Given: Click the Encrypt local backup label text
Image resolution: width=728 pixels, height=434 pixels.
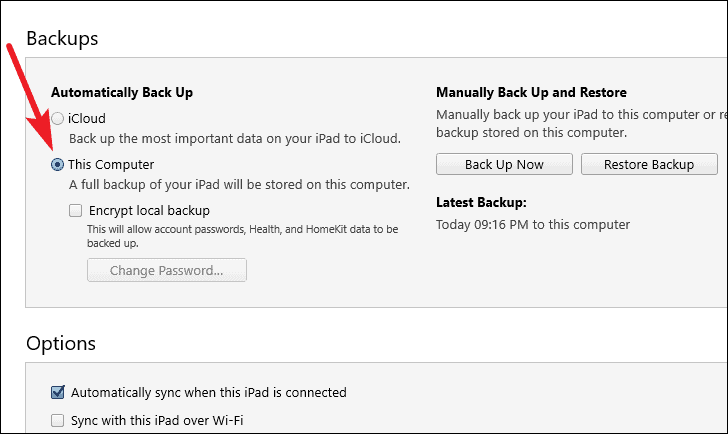Looking at the screenshot, I should [x=149, y=211].
